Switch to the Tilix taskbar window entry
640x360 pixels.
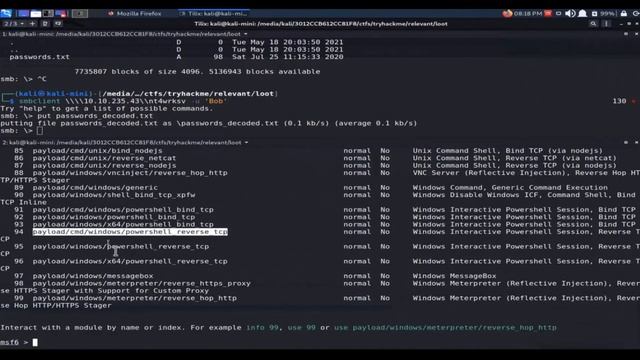tap(213, 13)
